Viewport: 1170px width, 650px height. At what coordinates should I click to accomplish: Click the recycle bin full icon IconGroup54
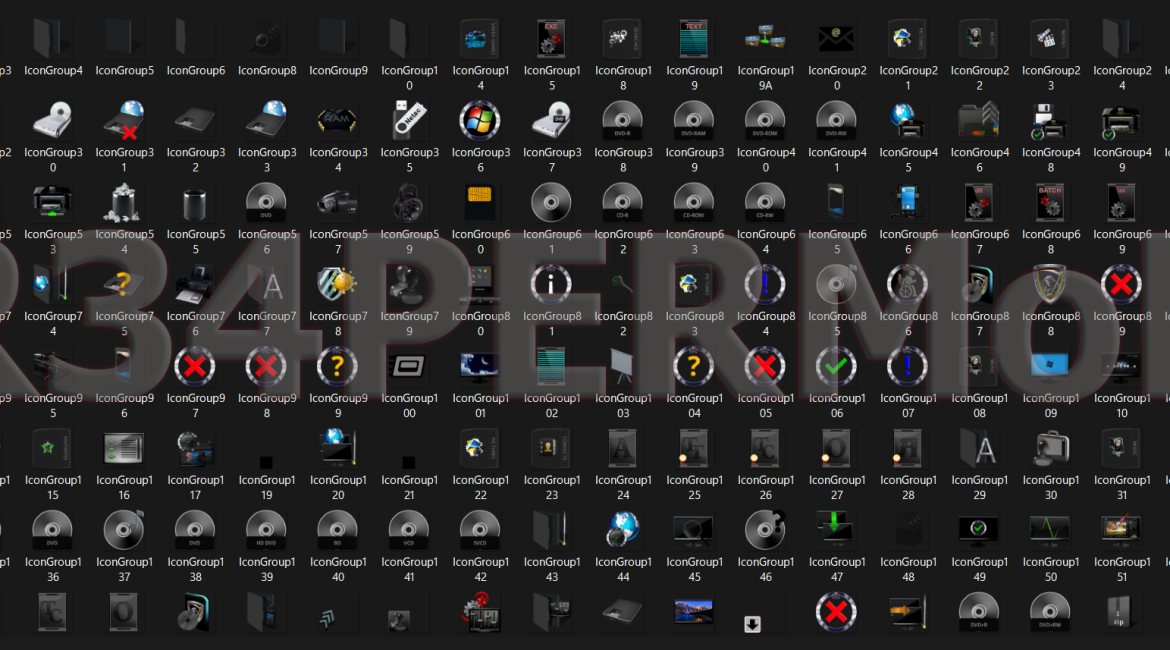point(124,203)
